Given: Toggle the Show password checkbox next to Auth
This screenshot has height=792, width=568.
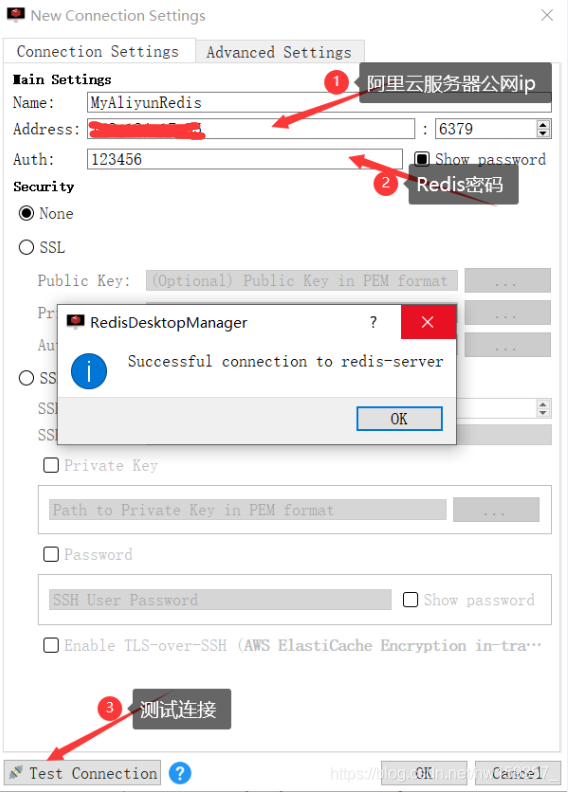Looking at the screenshot, I should click(x=422, y=159).
